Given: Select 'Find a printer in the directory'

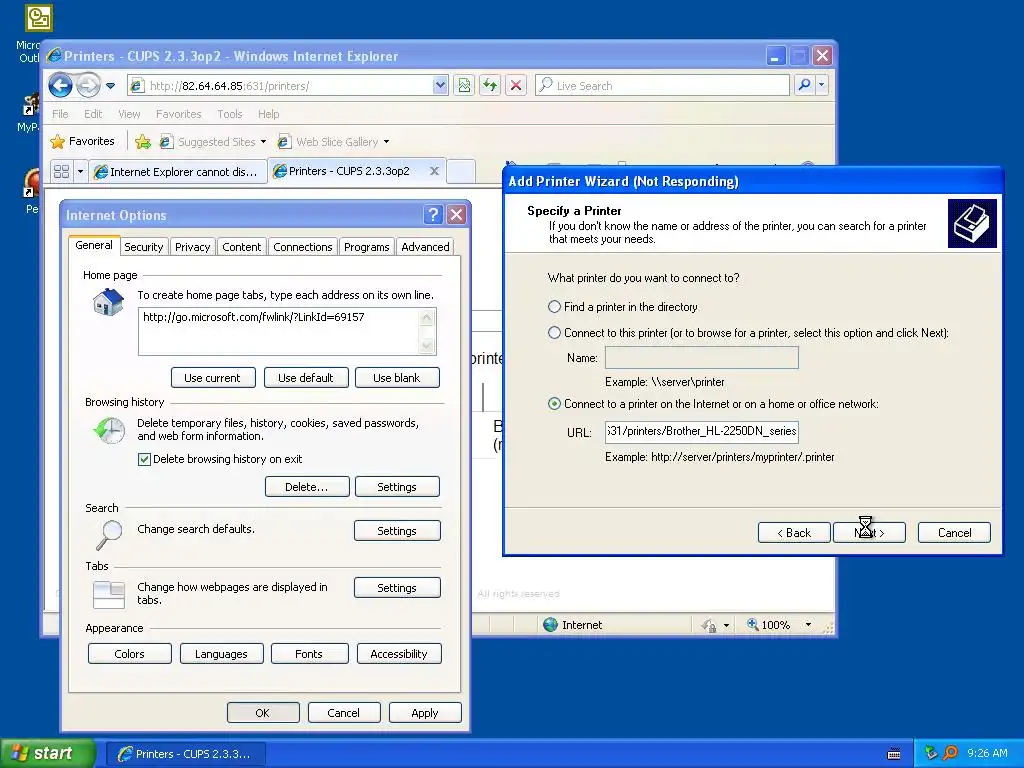Looking at the screenshot, I should pyautogui.click(x=554, y=306).
